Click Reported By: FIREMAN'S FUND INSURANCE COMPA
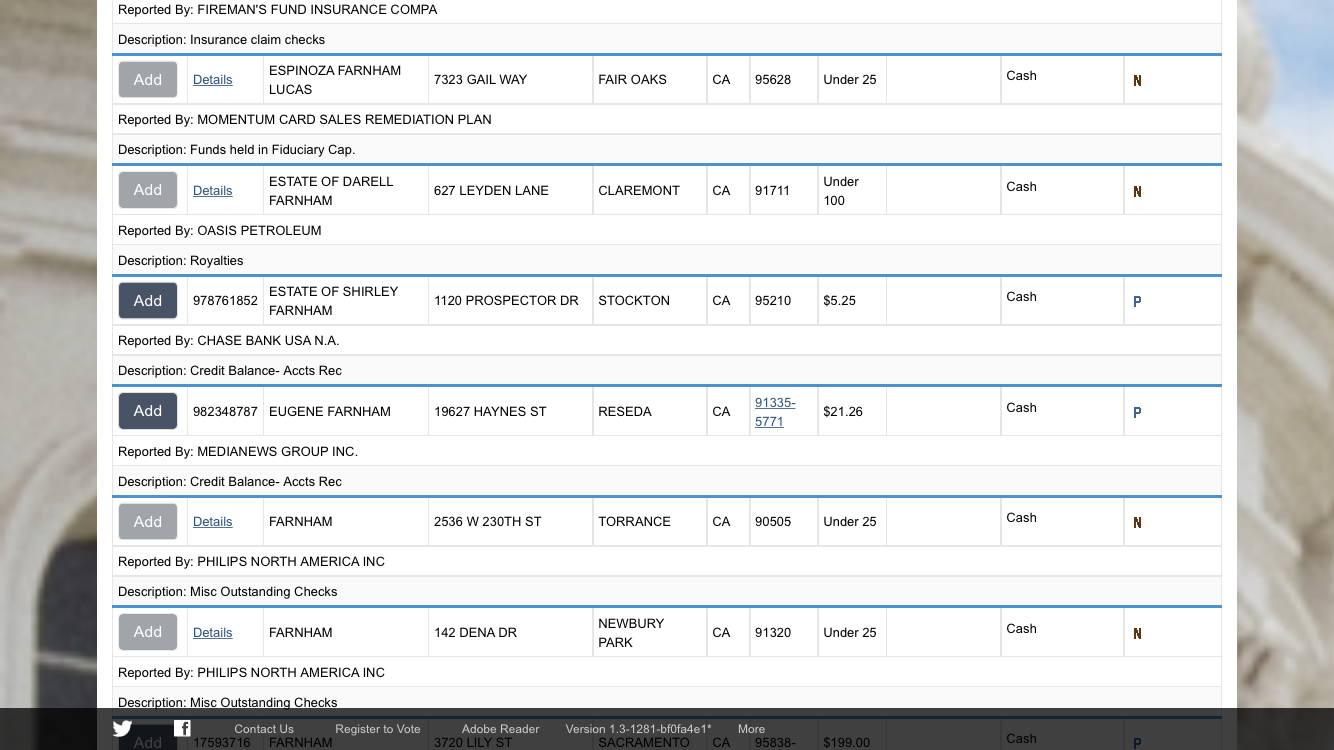This screenshot has width=1334, height=750. pyautogui.click(x=278, y=9)
